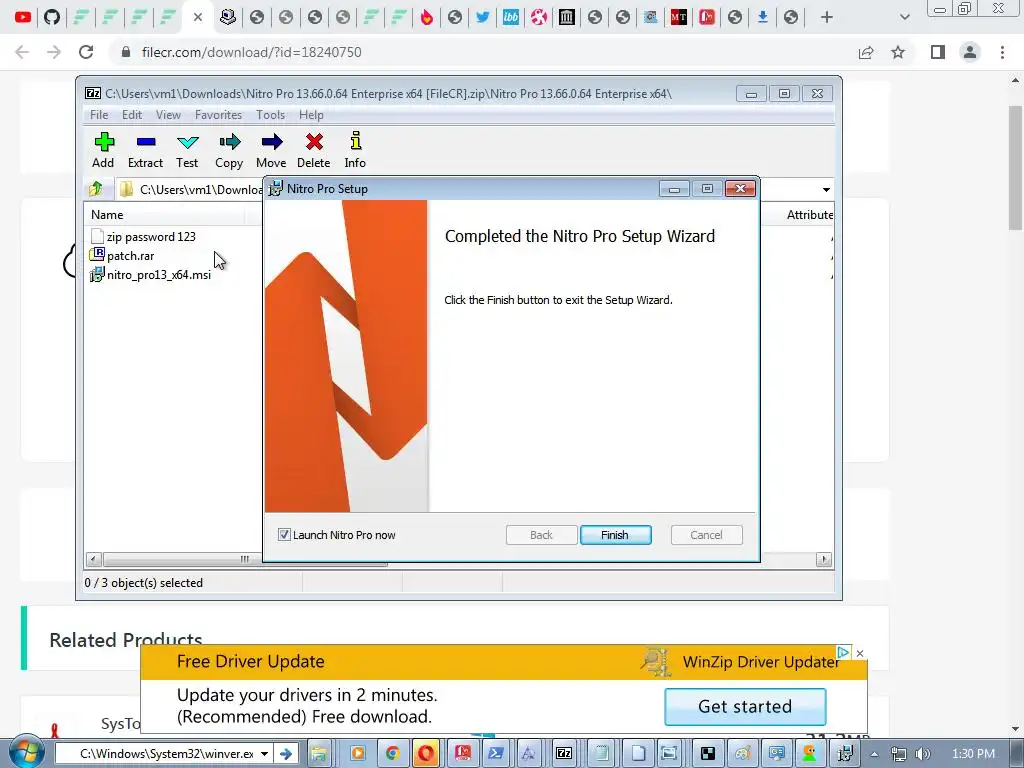Click the Name column header
The width and height of the screenshot is (1024, 768).
(107, 215)
